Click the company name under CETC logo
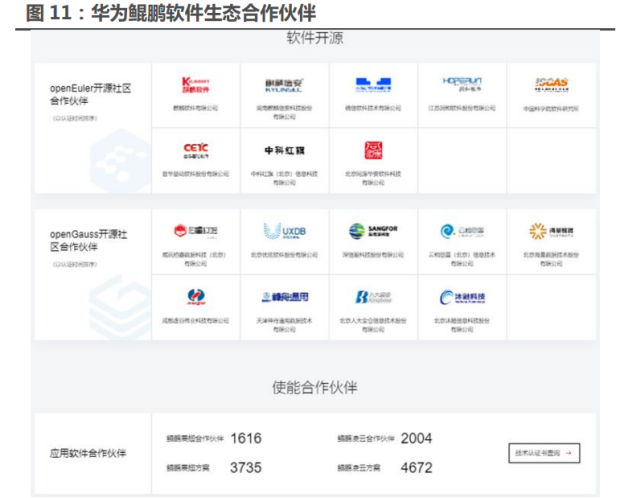641x498 pixels. point(195,174)
